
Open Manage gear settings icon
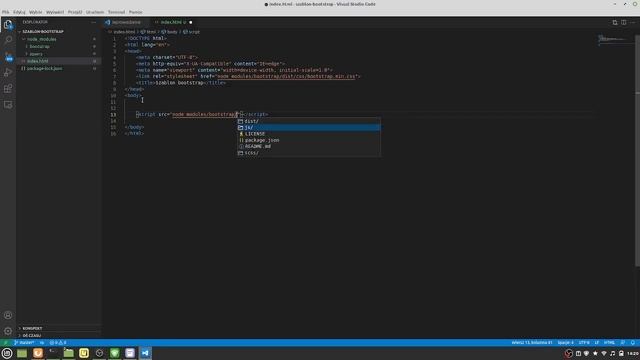click(x=8, y=331)
